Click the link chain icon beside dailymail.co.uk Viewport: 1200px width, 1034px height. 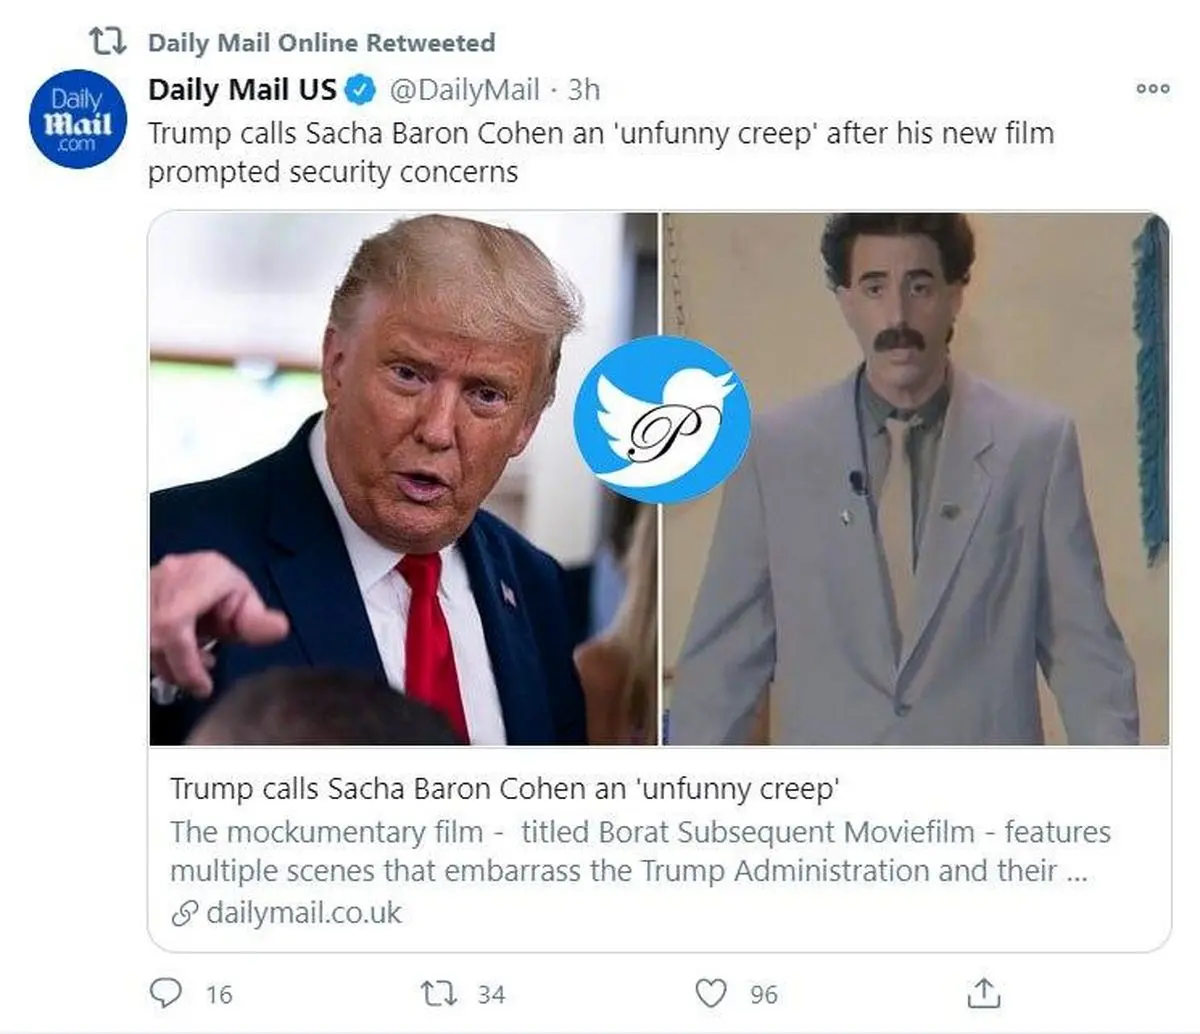pos(184,913)
